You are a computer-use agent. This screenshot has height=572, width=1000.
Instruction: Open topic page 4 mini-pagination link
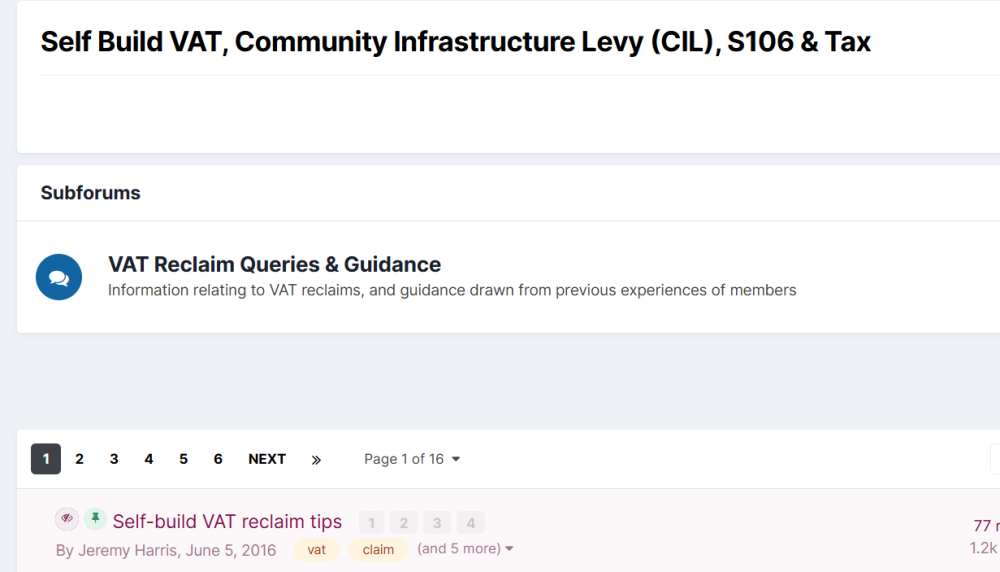pos(471,523)
